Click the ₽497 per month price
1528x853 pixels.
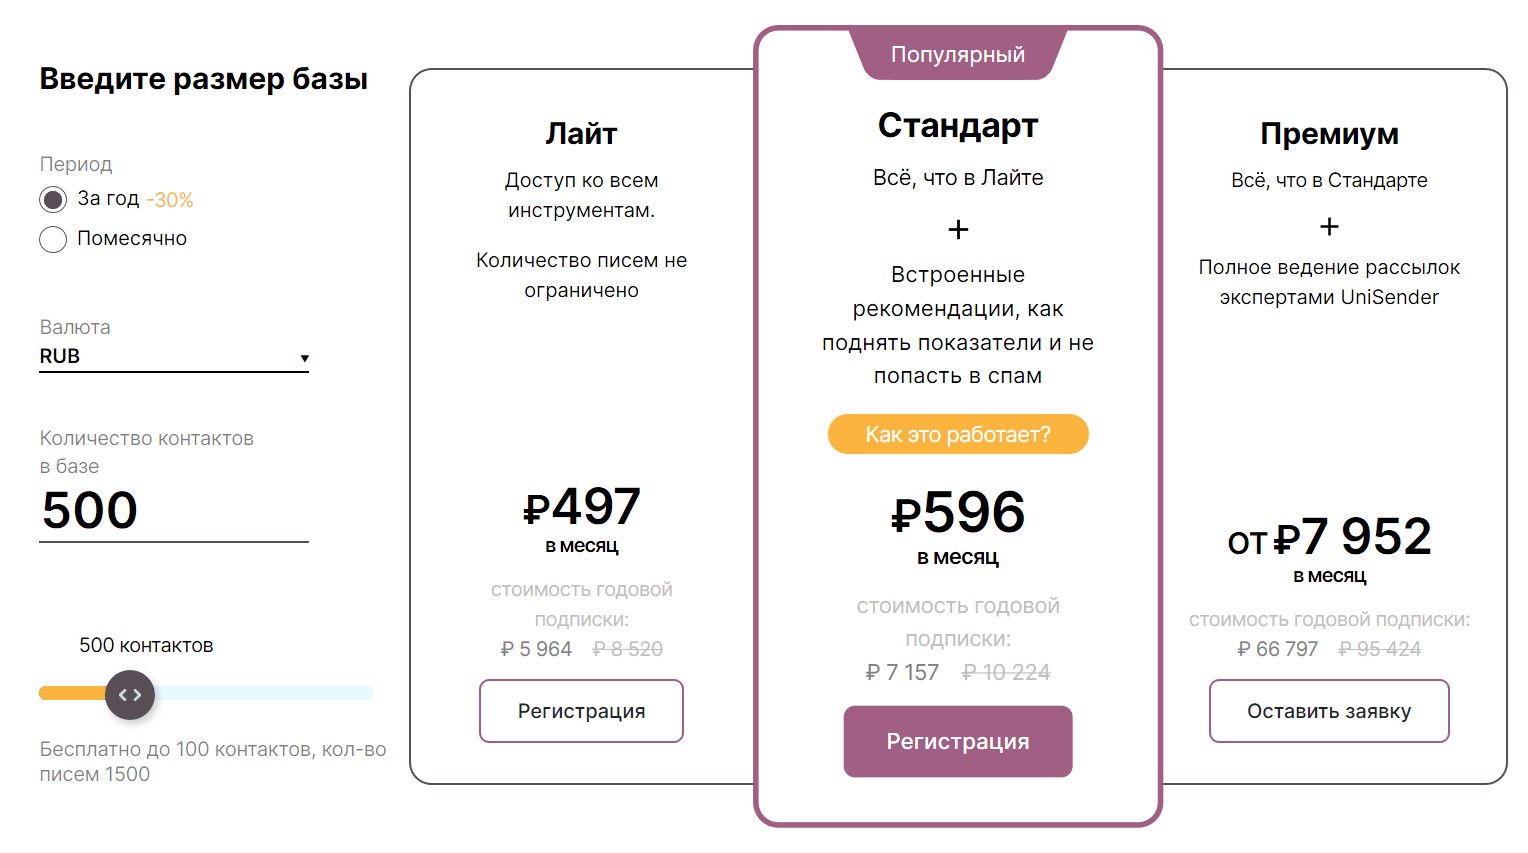pos(581,506)
